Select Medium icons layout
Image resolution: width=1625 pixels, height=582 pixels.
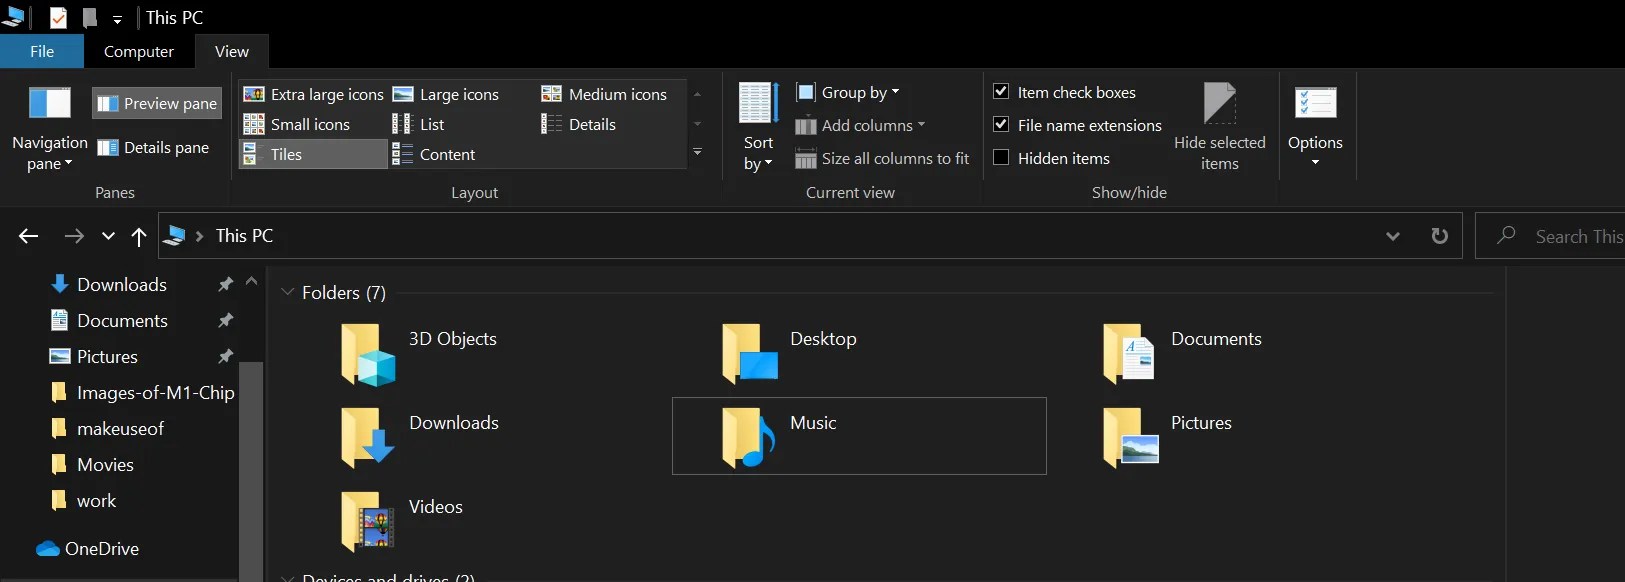[x=604, y=94]
